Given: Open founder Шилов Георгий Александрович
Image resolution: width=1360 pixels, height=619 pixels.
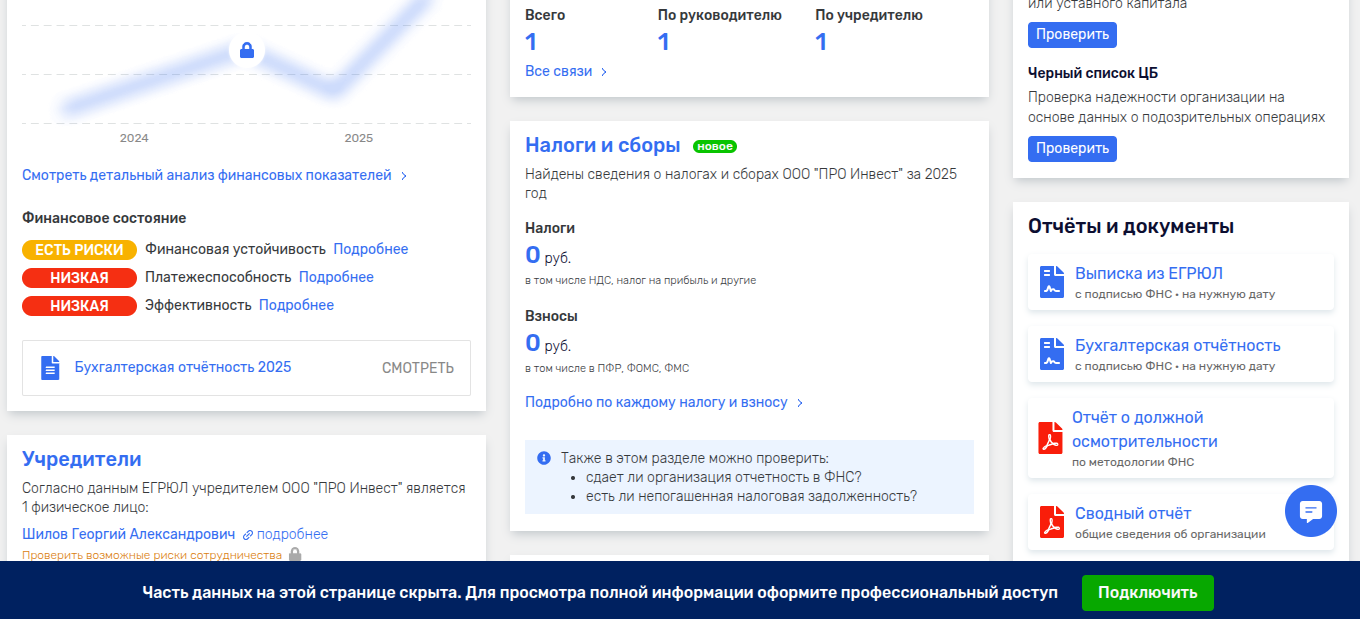Looking at the screenshot, I should coord(129,534).
